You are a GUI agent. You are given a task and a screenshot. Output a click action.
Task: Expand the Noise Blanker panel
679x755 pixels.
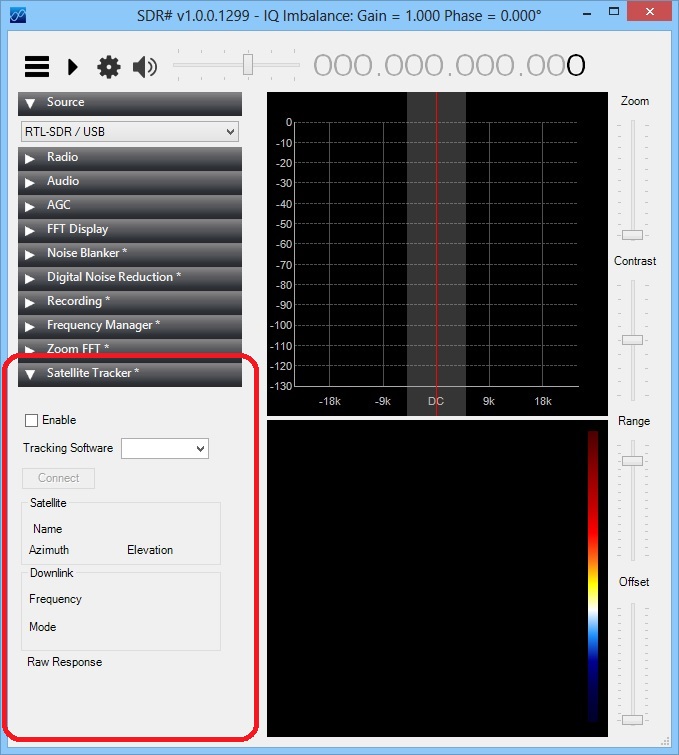coord(130,255)
